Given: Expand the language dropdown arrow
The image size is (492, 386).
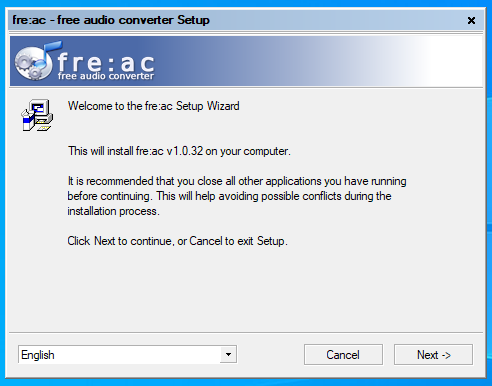Looking at the screenshot, I should pos(228,354).
